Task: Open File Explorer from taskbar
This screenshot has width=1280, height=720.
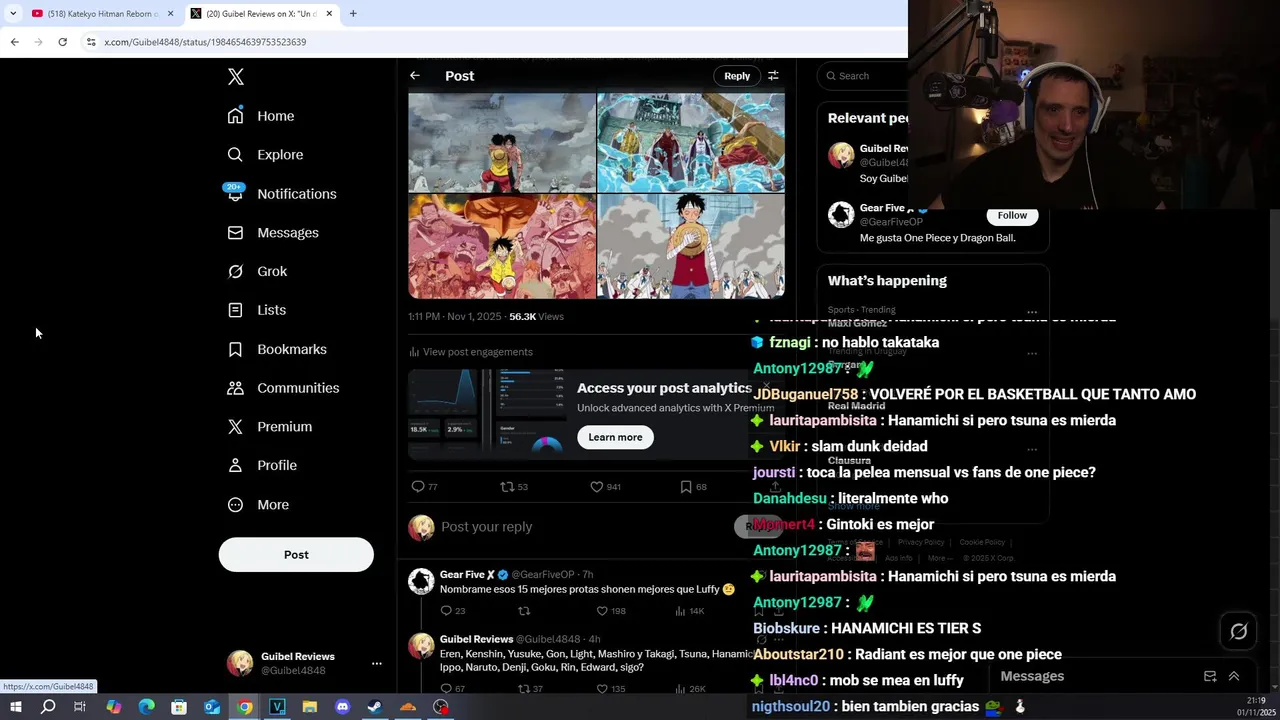Action: tap(310, 707)
